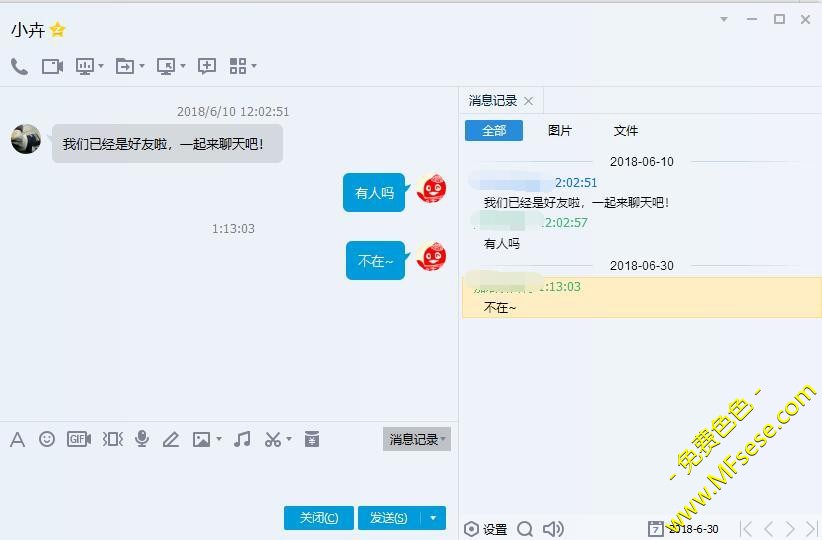Click the voice message microphone icon

[142, 439]
